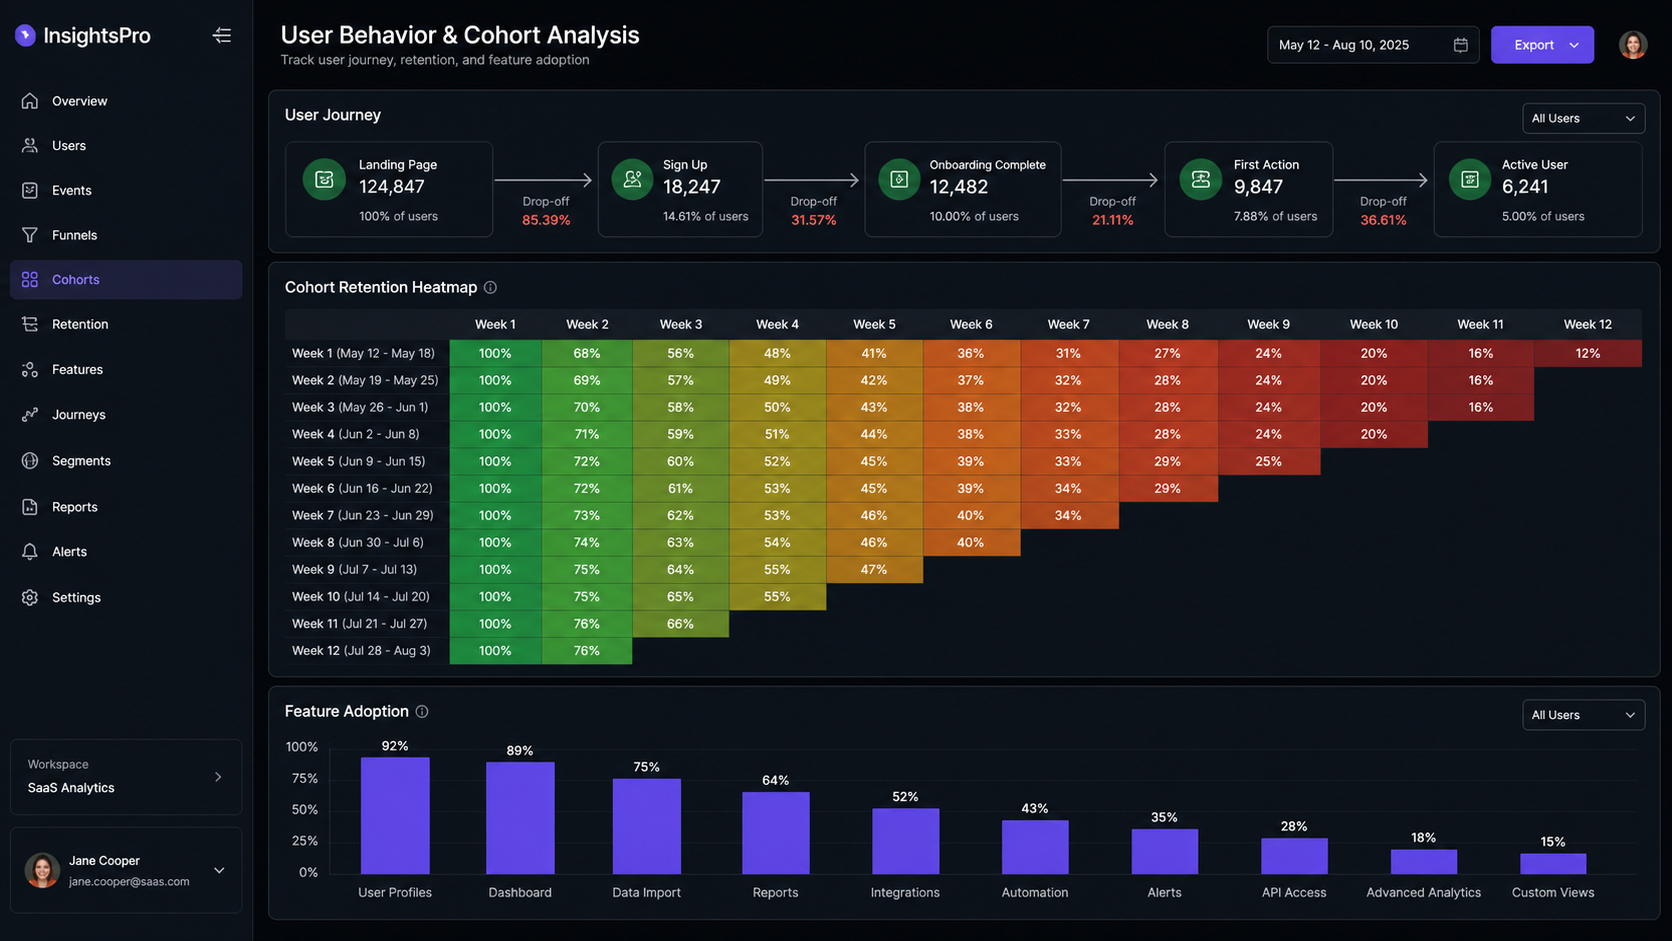Click the Reports document icon
The width and height of the screenshot is (1672, 941).
30,507
